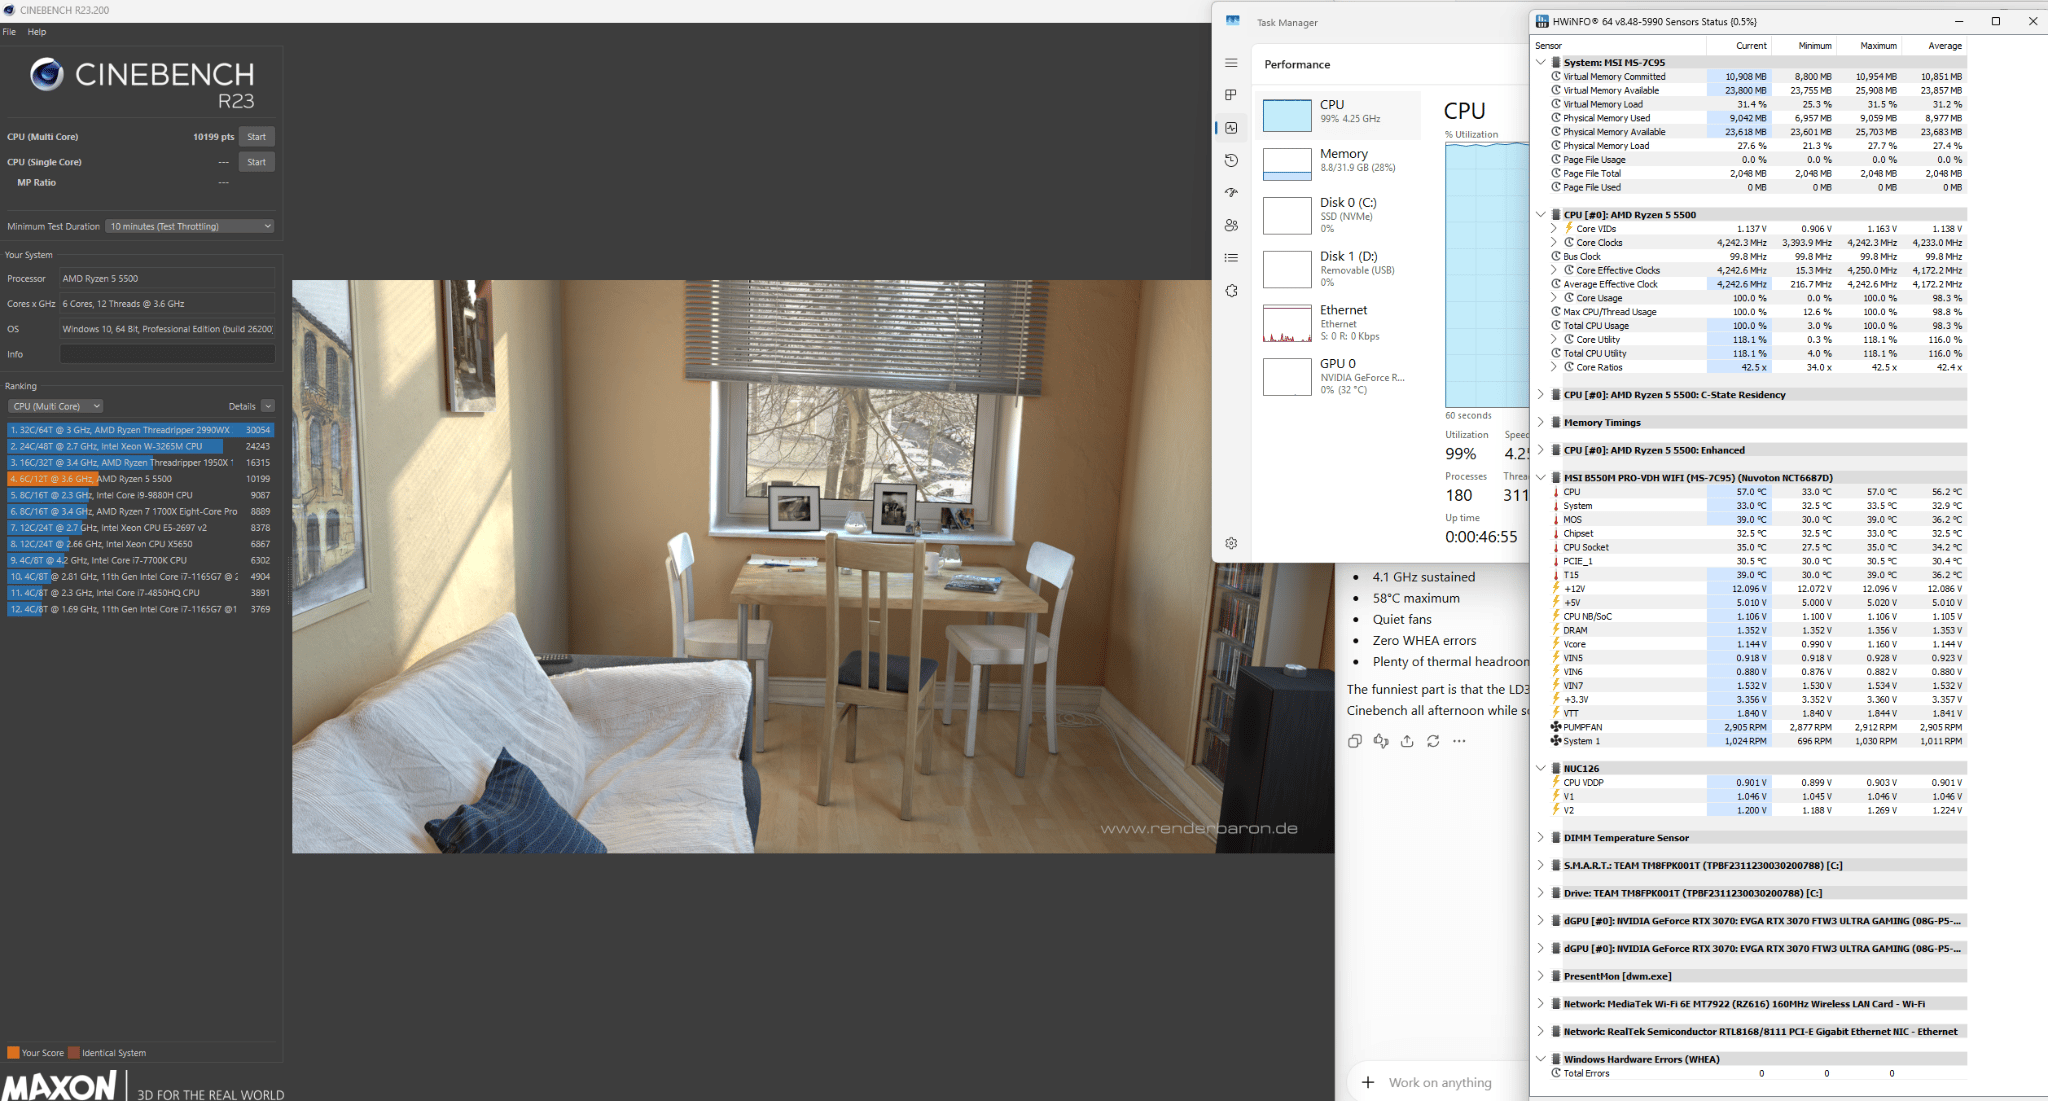Image resolution: width=2048 pixels, height=1101 pixels.
Task: Click share icon under chat response
Action: [x=1407, y=741]
